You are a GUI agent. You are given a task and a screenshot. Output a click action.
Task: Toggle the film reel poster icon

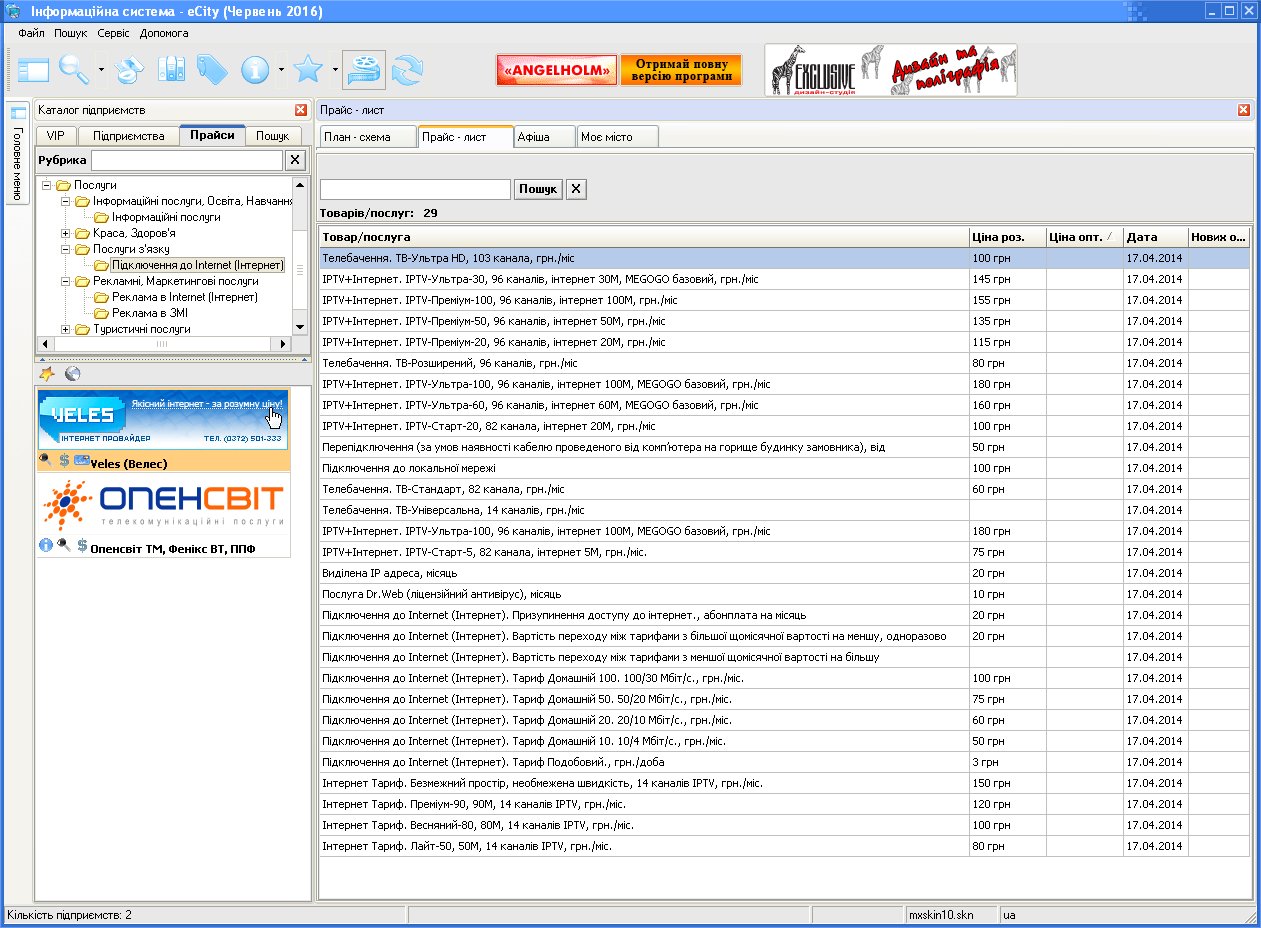tap(364, 69)
